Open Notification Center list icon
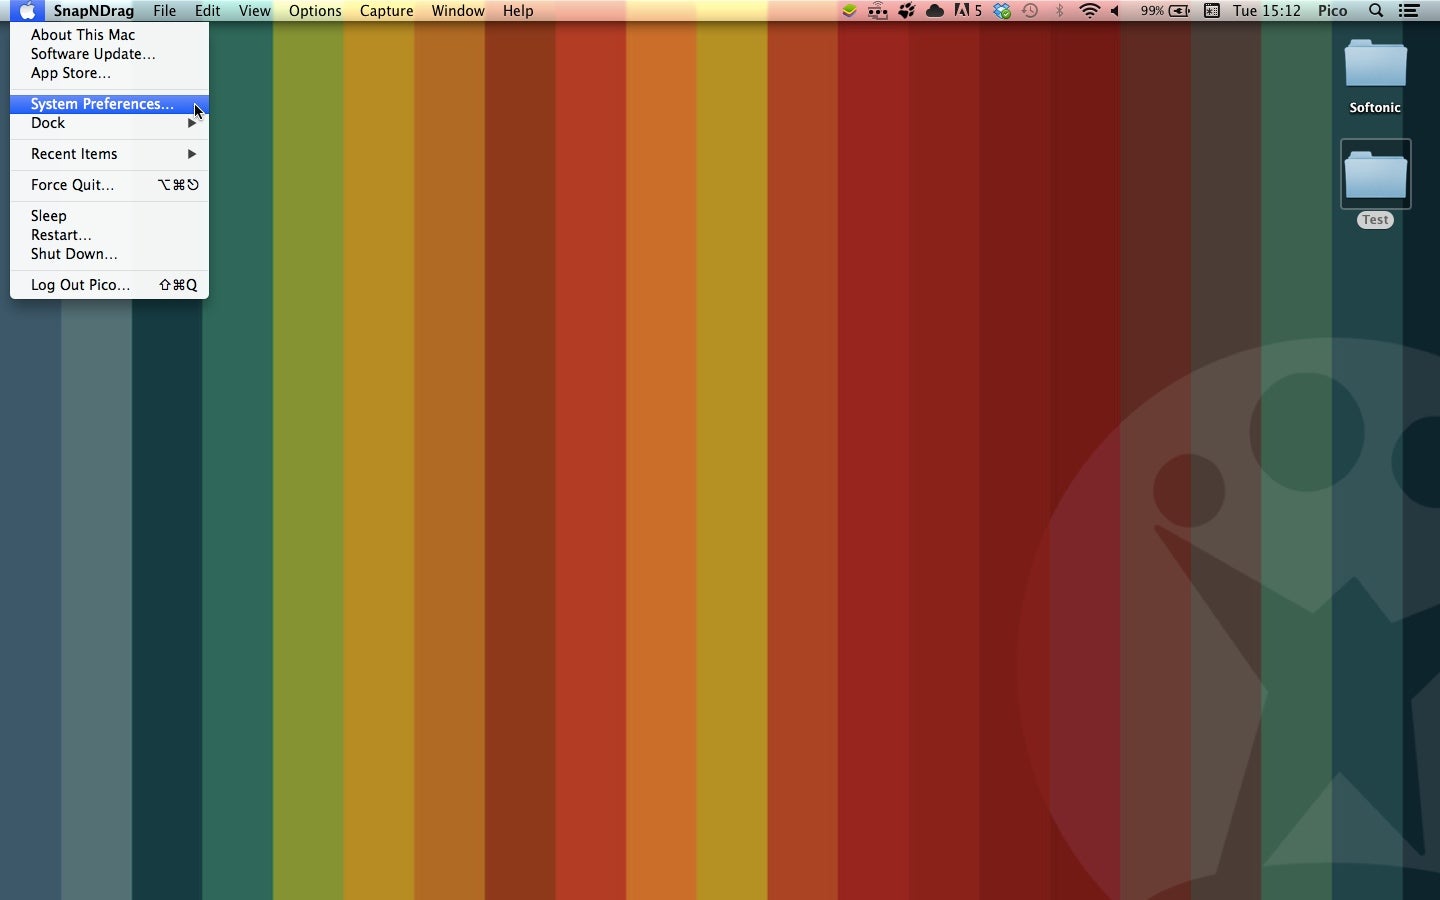Image resolution: width=1440 pixels, height=900 pixels. pyautogui.click(x=1410, y=11)
